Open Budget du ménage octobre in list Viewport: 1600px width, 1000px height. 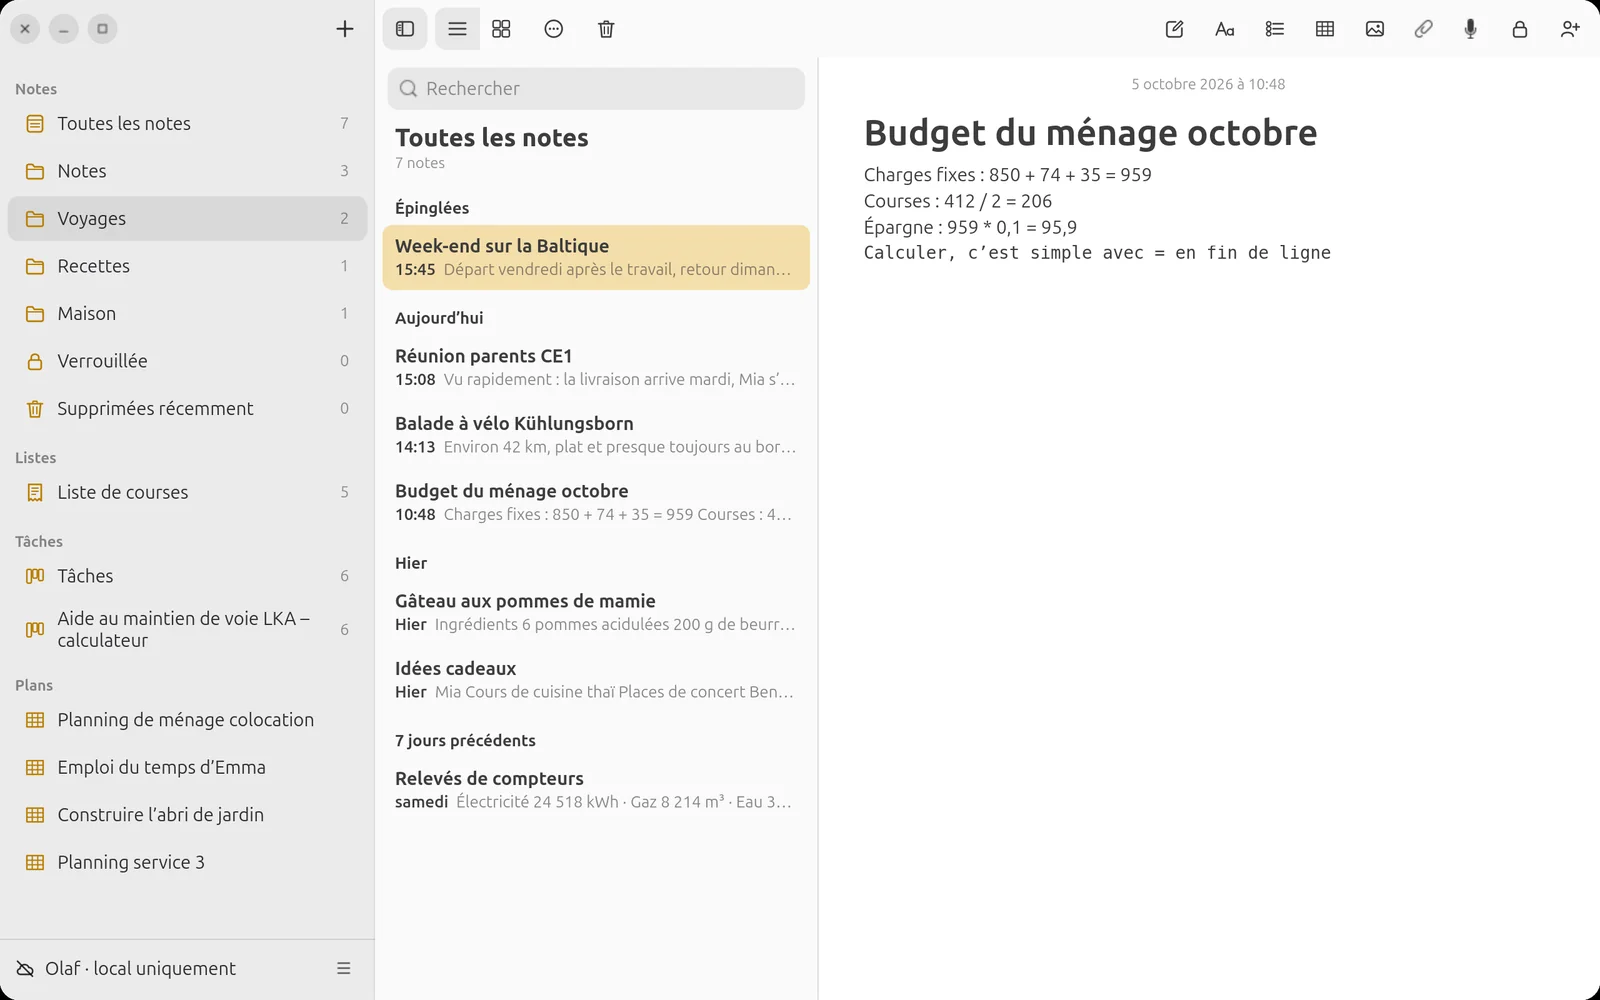point(596,502)
